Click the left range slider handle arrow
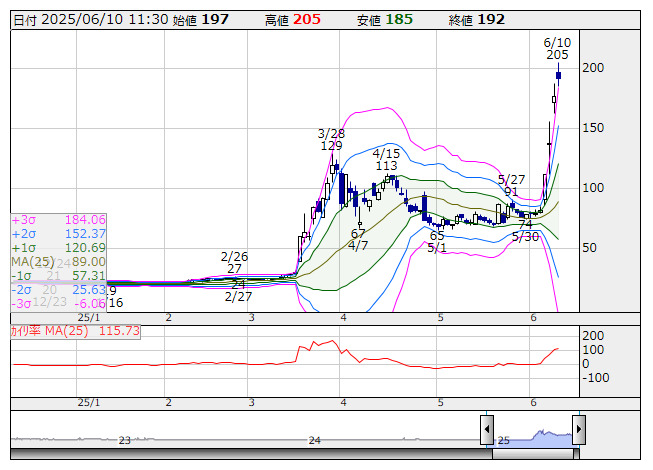The image size is (653, 470). click(487, 431)
